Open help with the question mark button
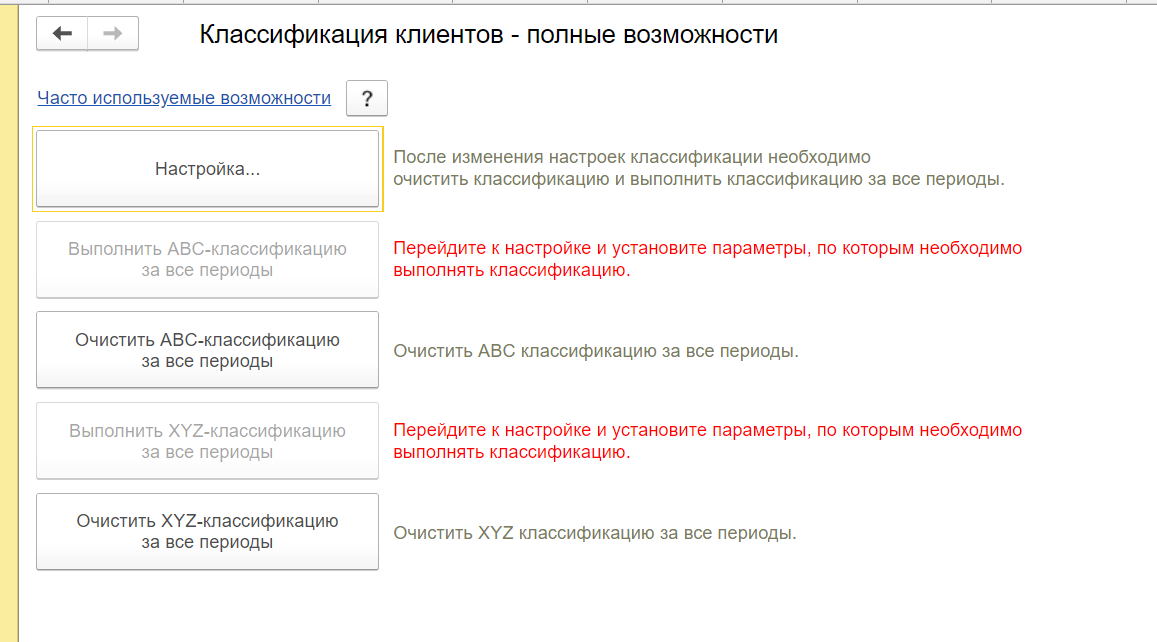 click(366, 99)
